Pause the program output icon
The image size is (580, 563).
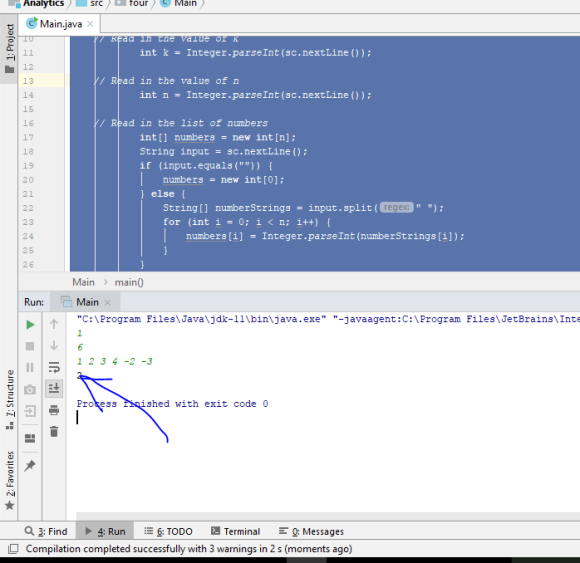(30, 367)
